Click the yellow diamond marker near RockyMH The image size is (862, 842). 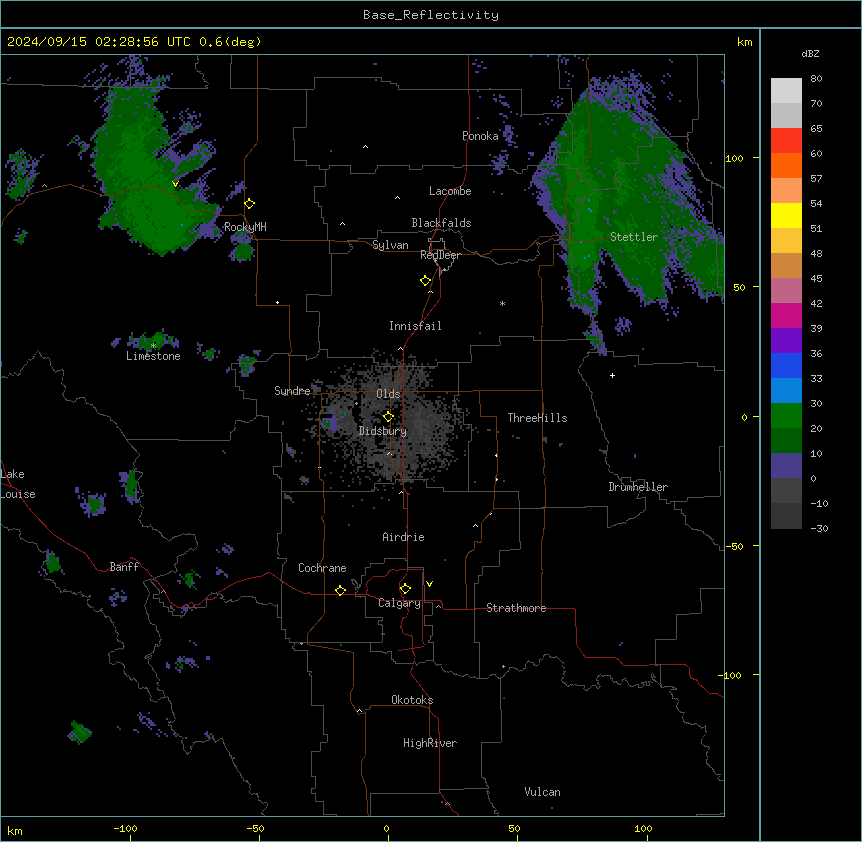(250, 204)
